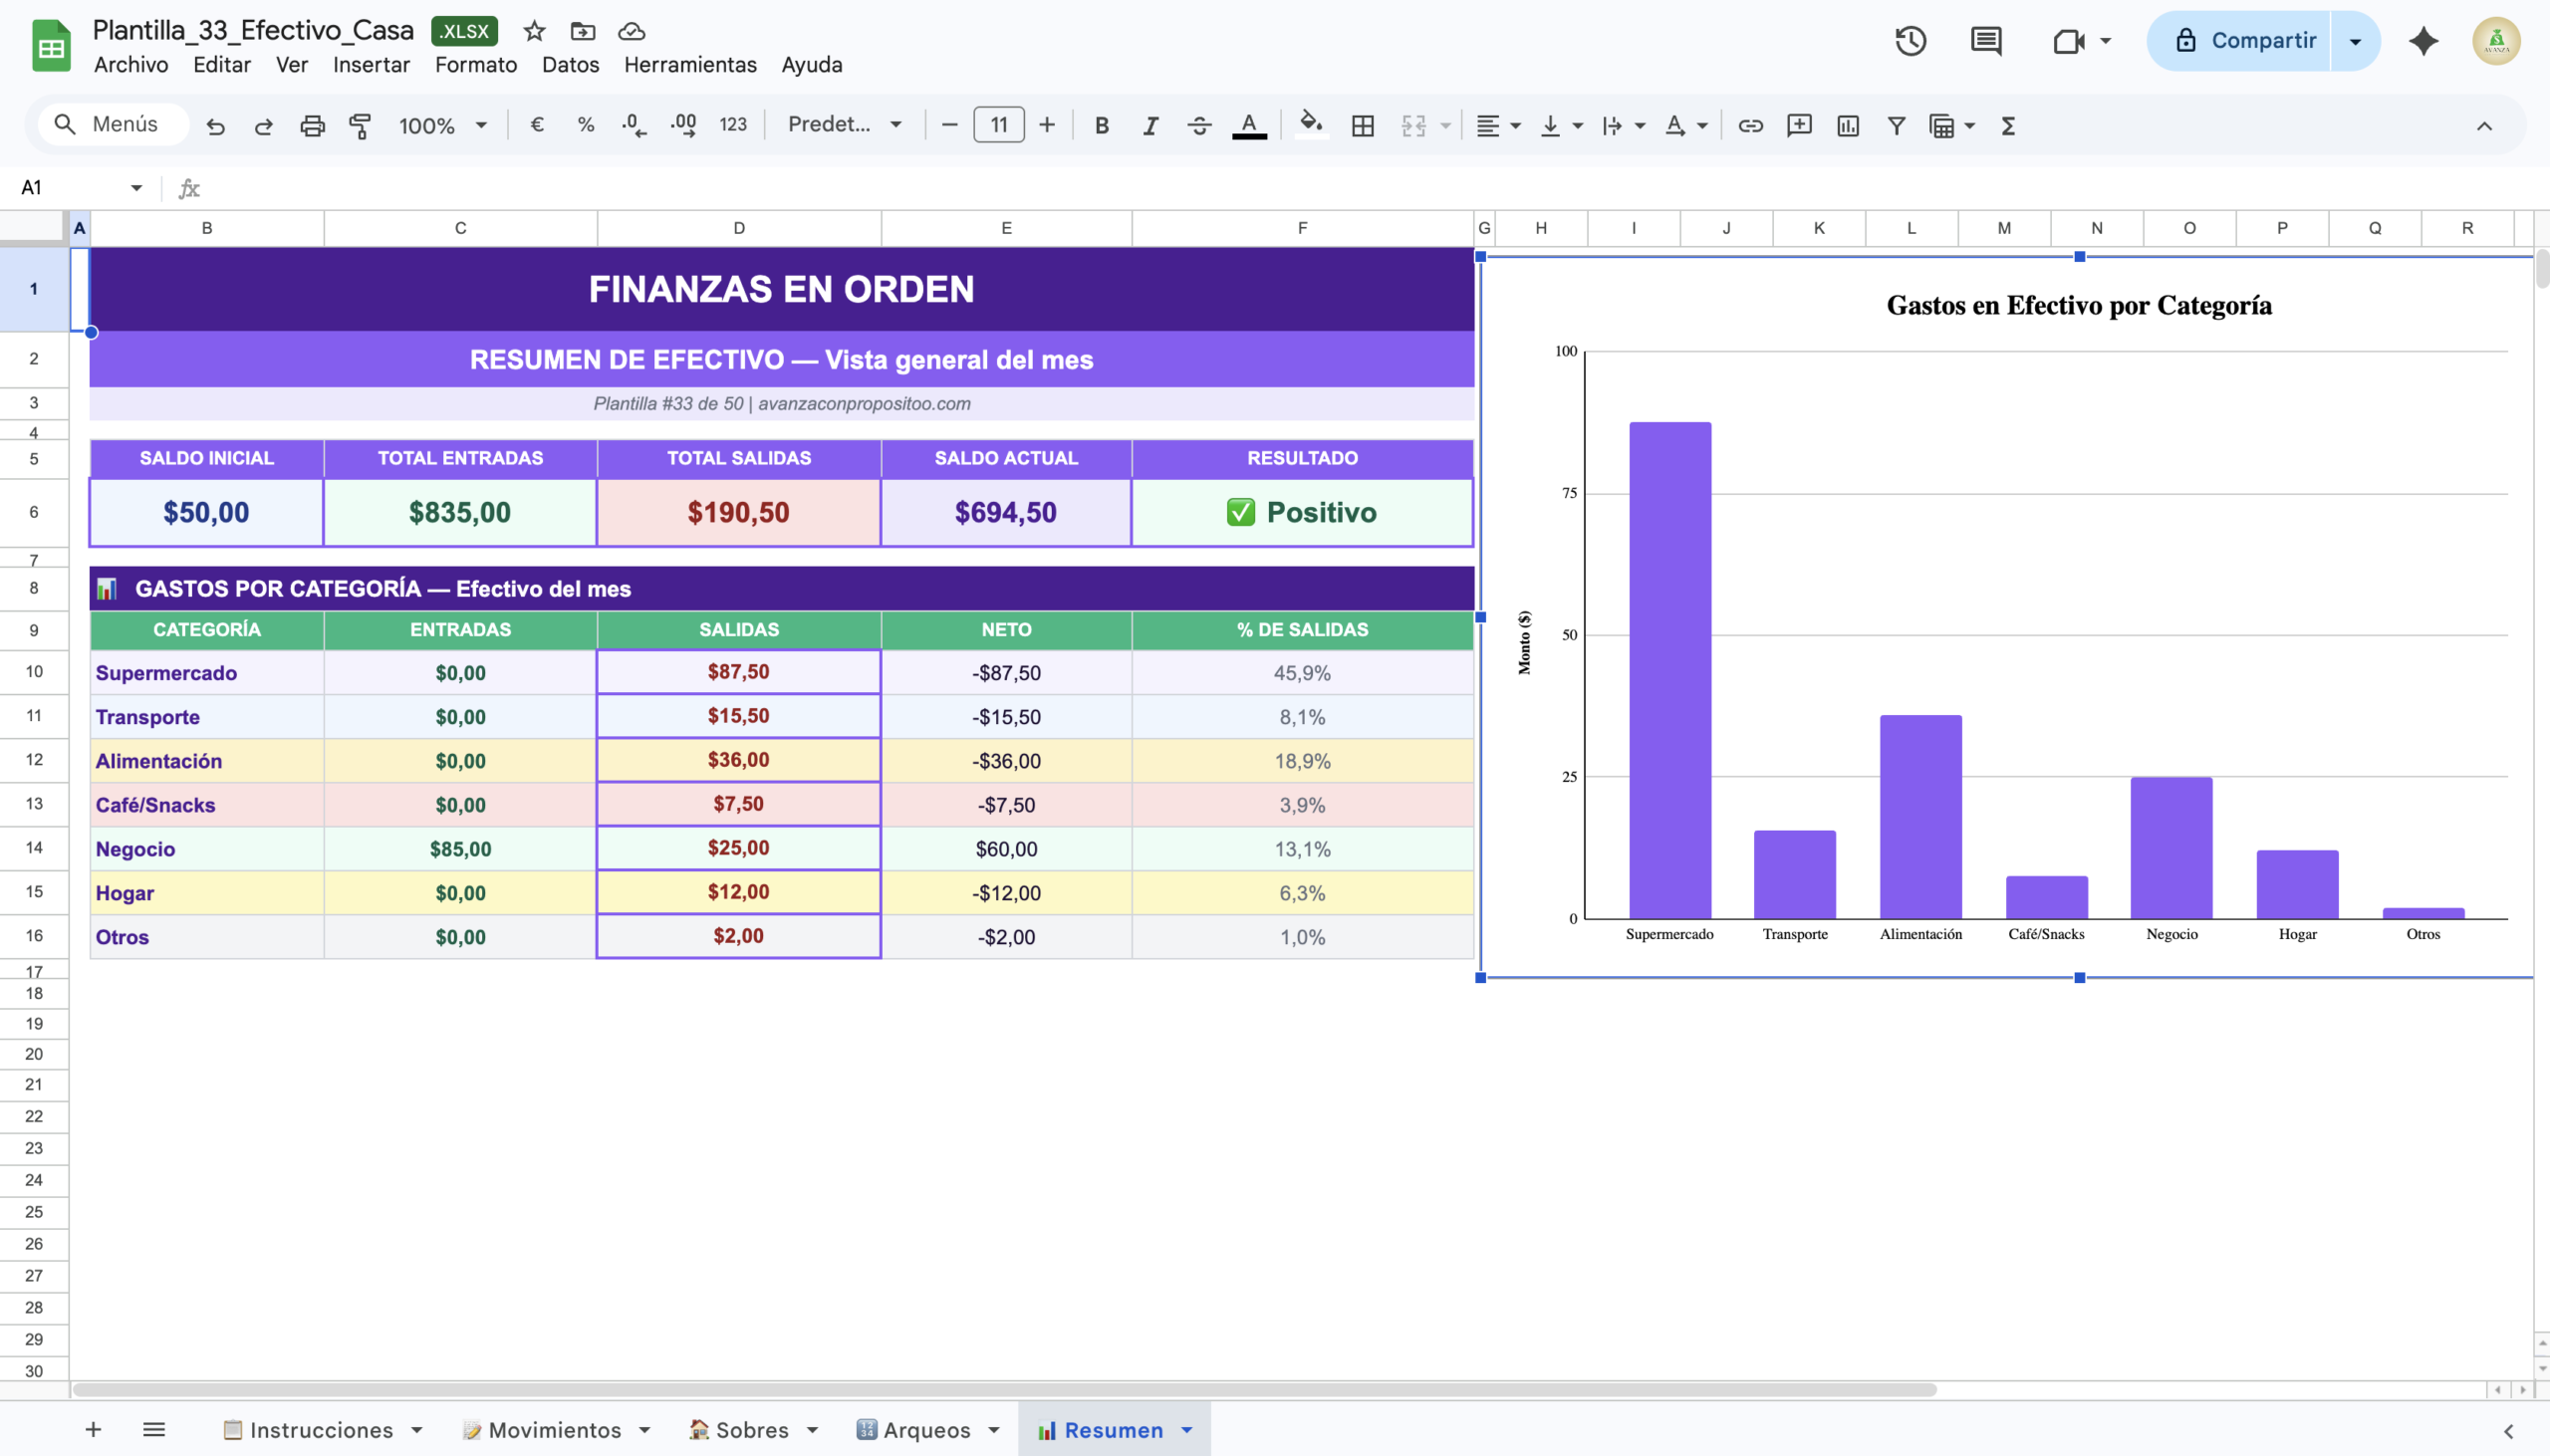The width and height of the screenshot is (2550, 1456).
Task: Toggle strikethrough formatting
Action: 1199,125
